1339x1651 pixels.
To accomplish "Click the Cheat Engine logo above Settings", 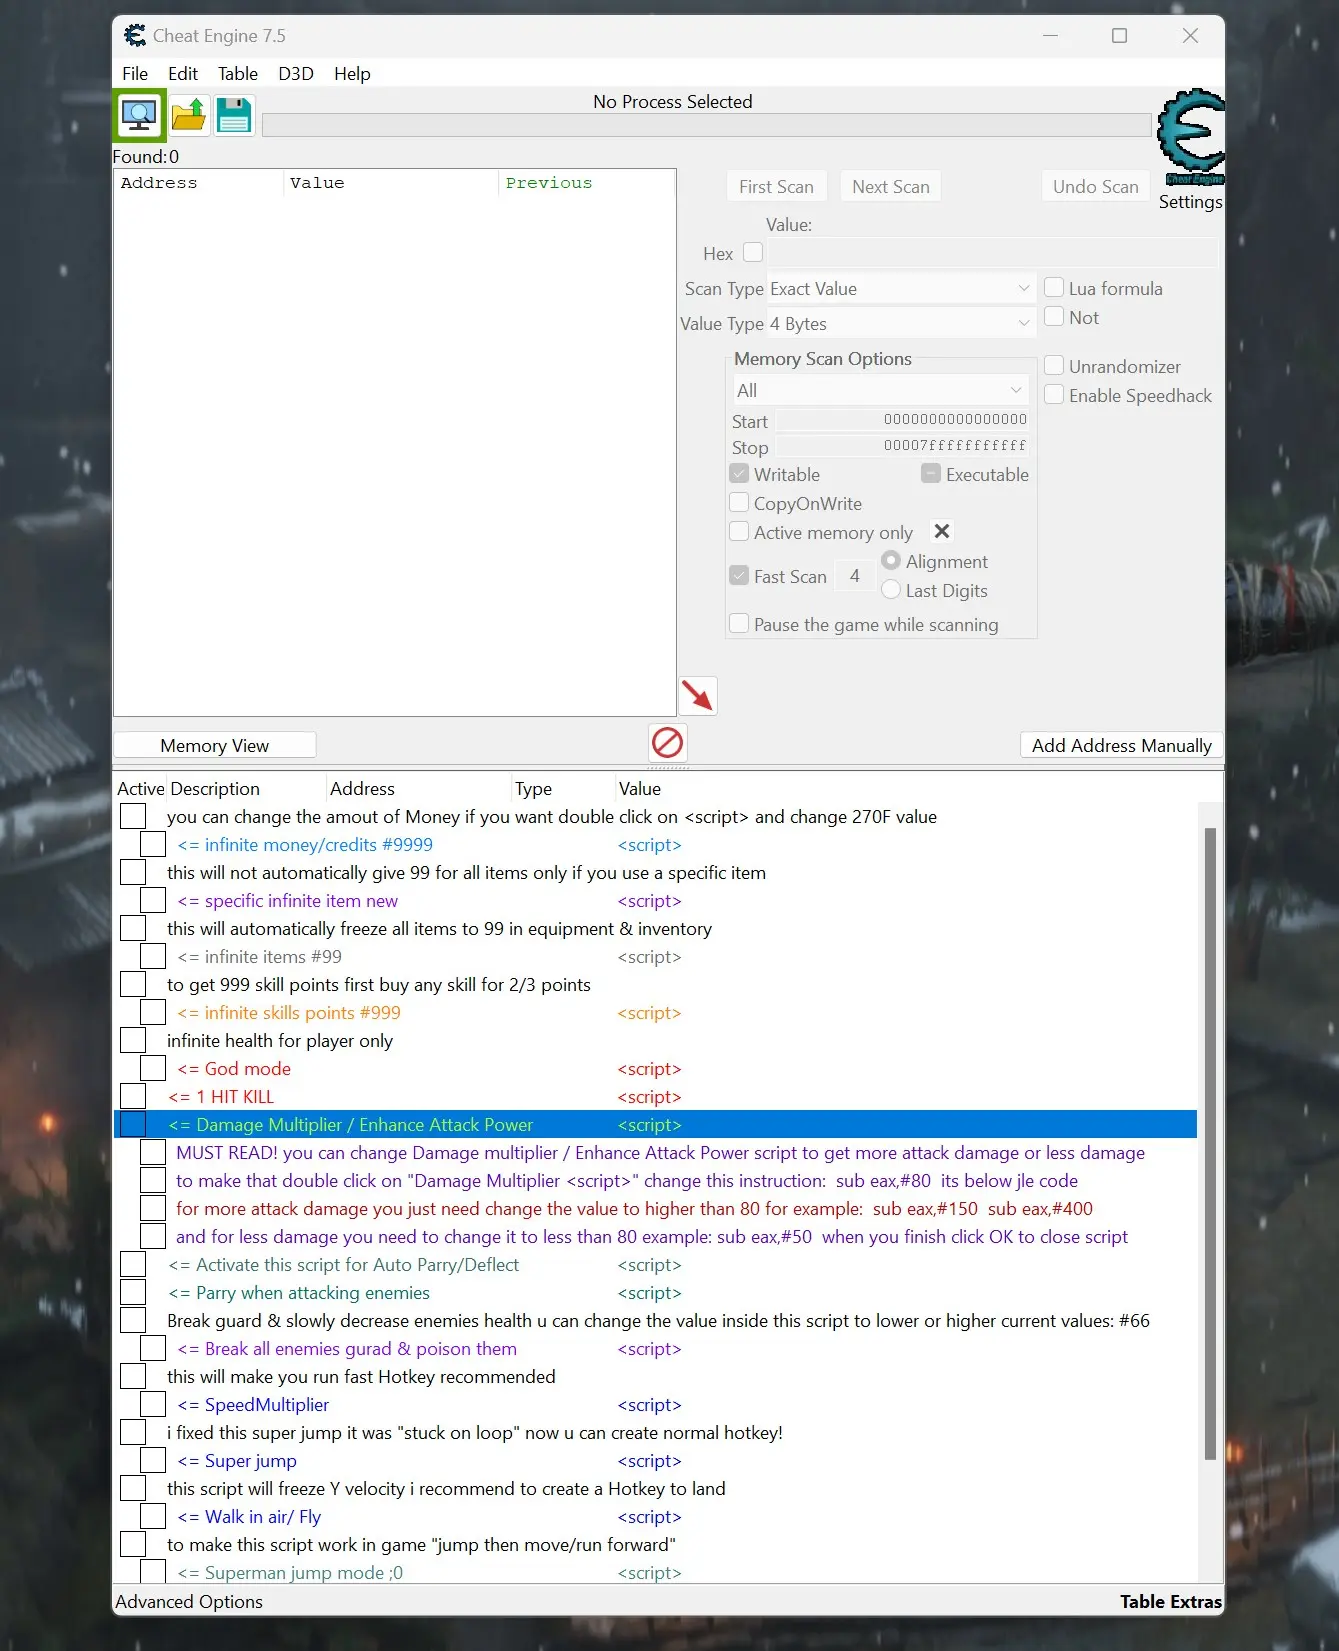I will tap(1190, 137).
